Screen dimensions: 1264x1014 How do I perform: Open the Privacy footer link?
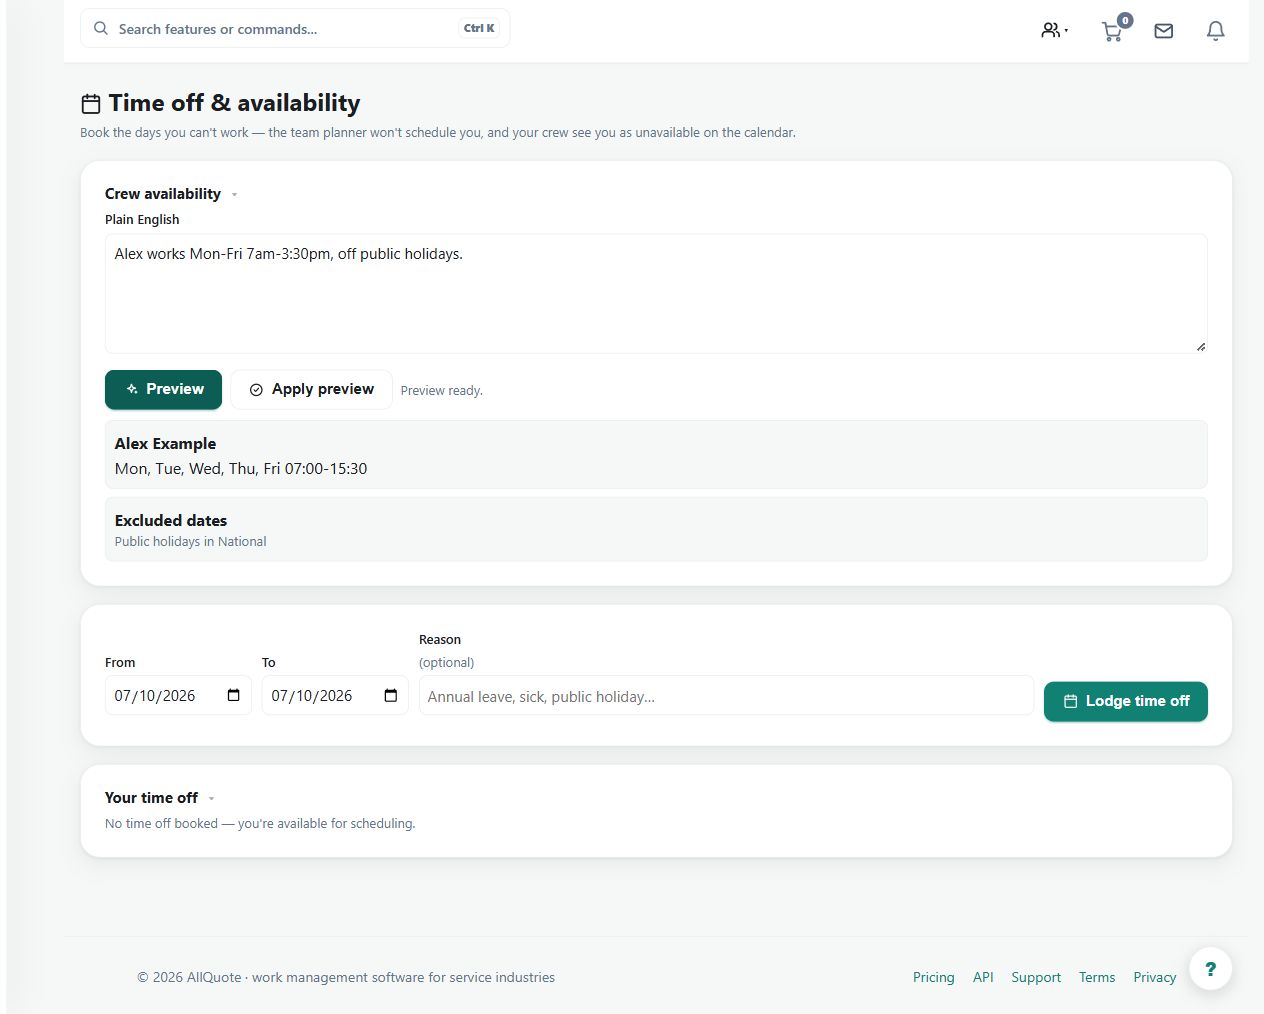pyautogui.click(x=1154, y=977)
